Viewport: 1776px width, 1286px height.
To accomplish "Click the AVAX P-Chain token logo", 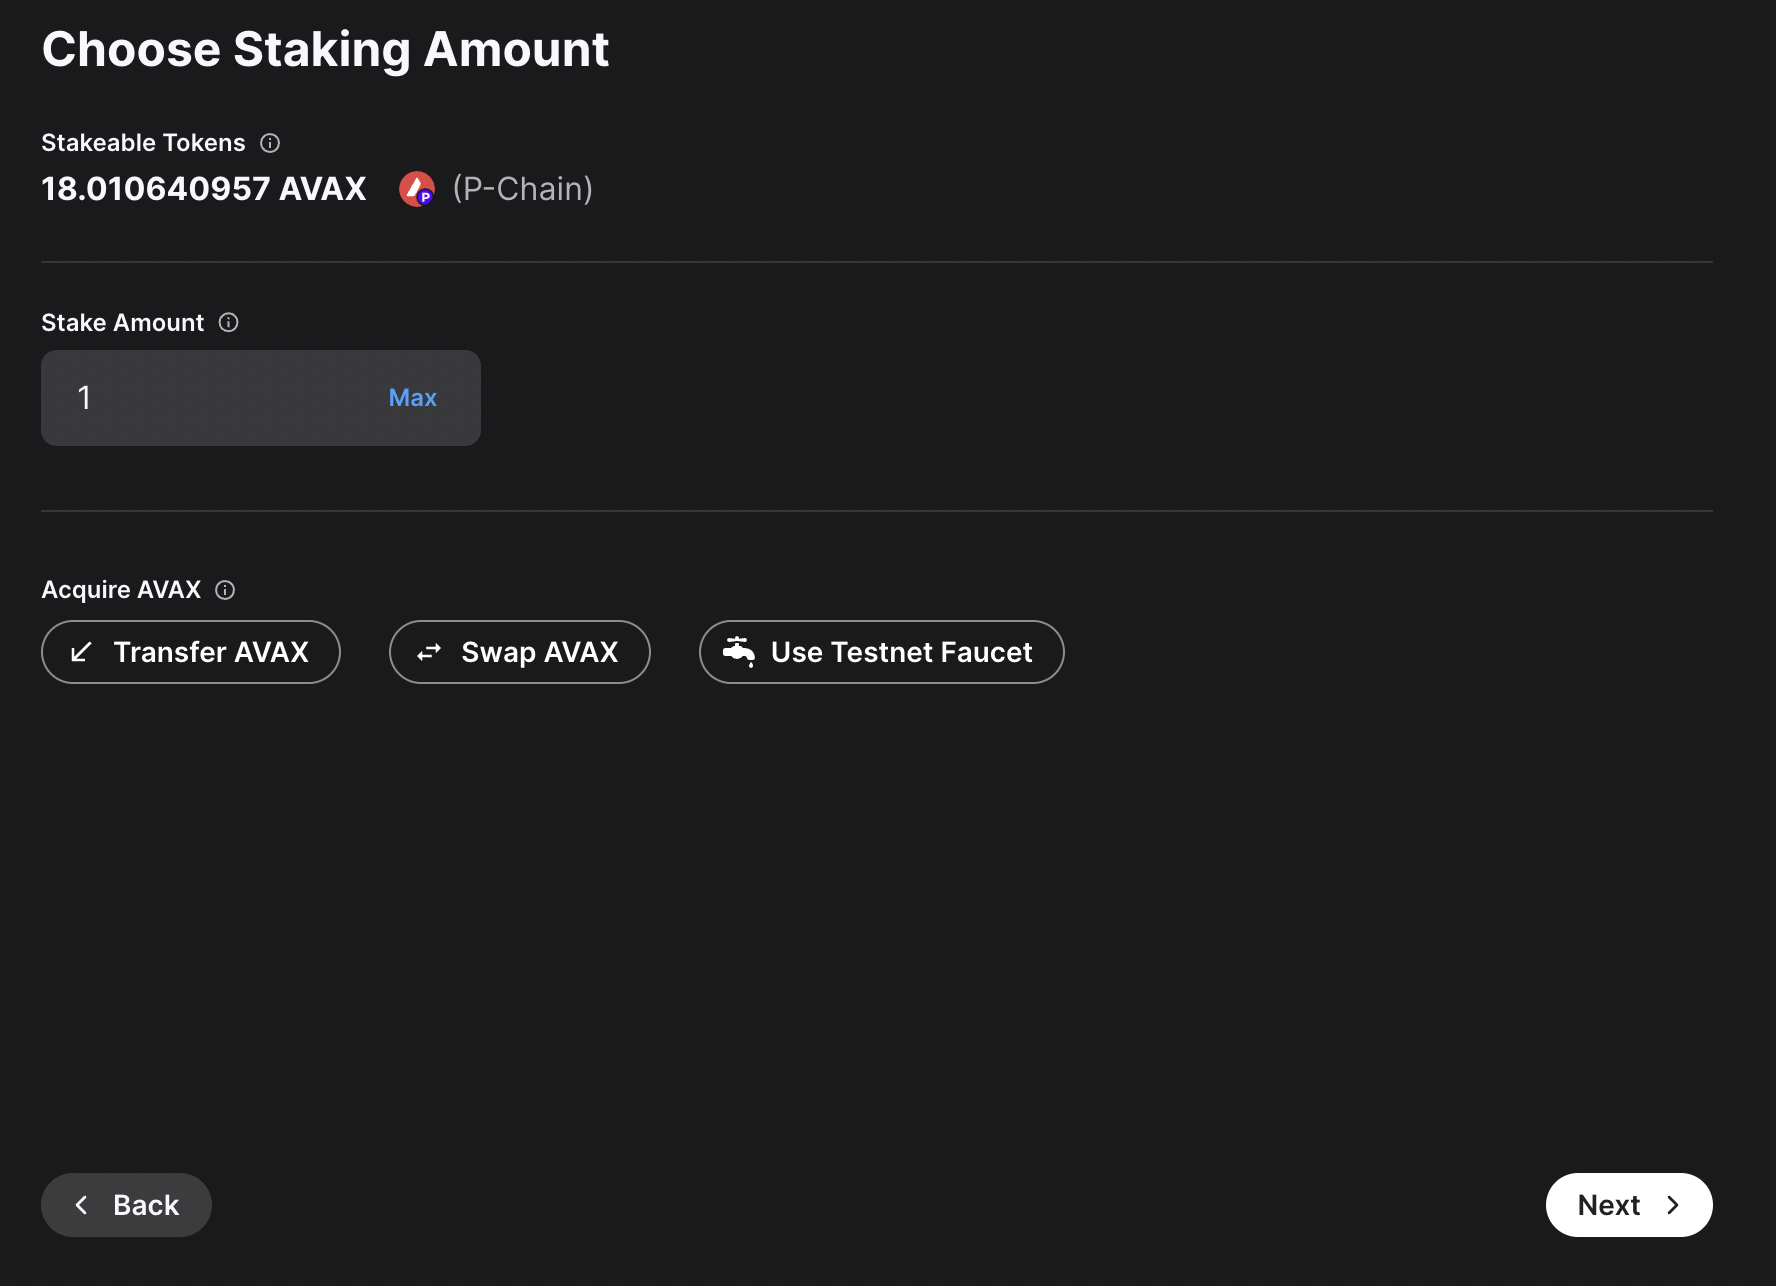I will 417,189.
